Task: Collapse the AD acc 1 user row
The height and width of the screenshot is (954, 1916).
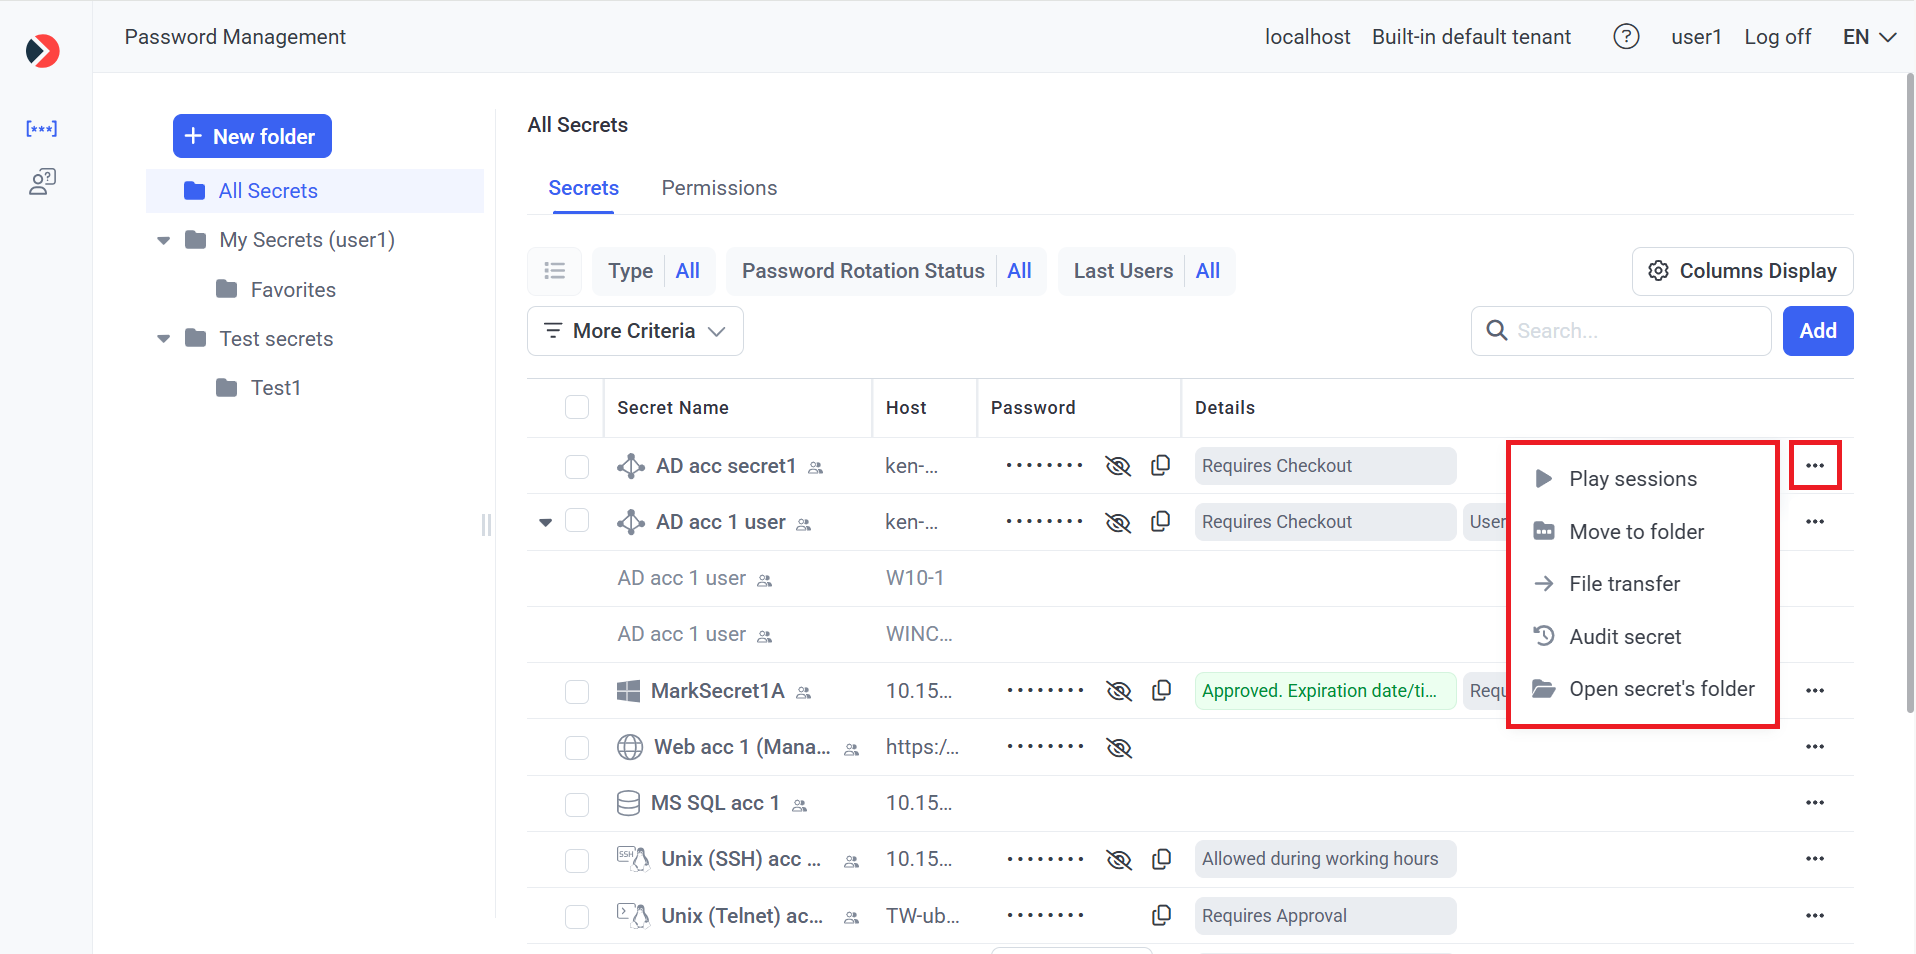Action: (x=545, y=522)
